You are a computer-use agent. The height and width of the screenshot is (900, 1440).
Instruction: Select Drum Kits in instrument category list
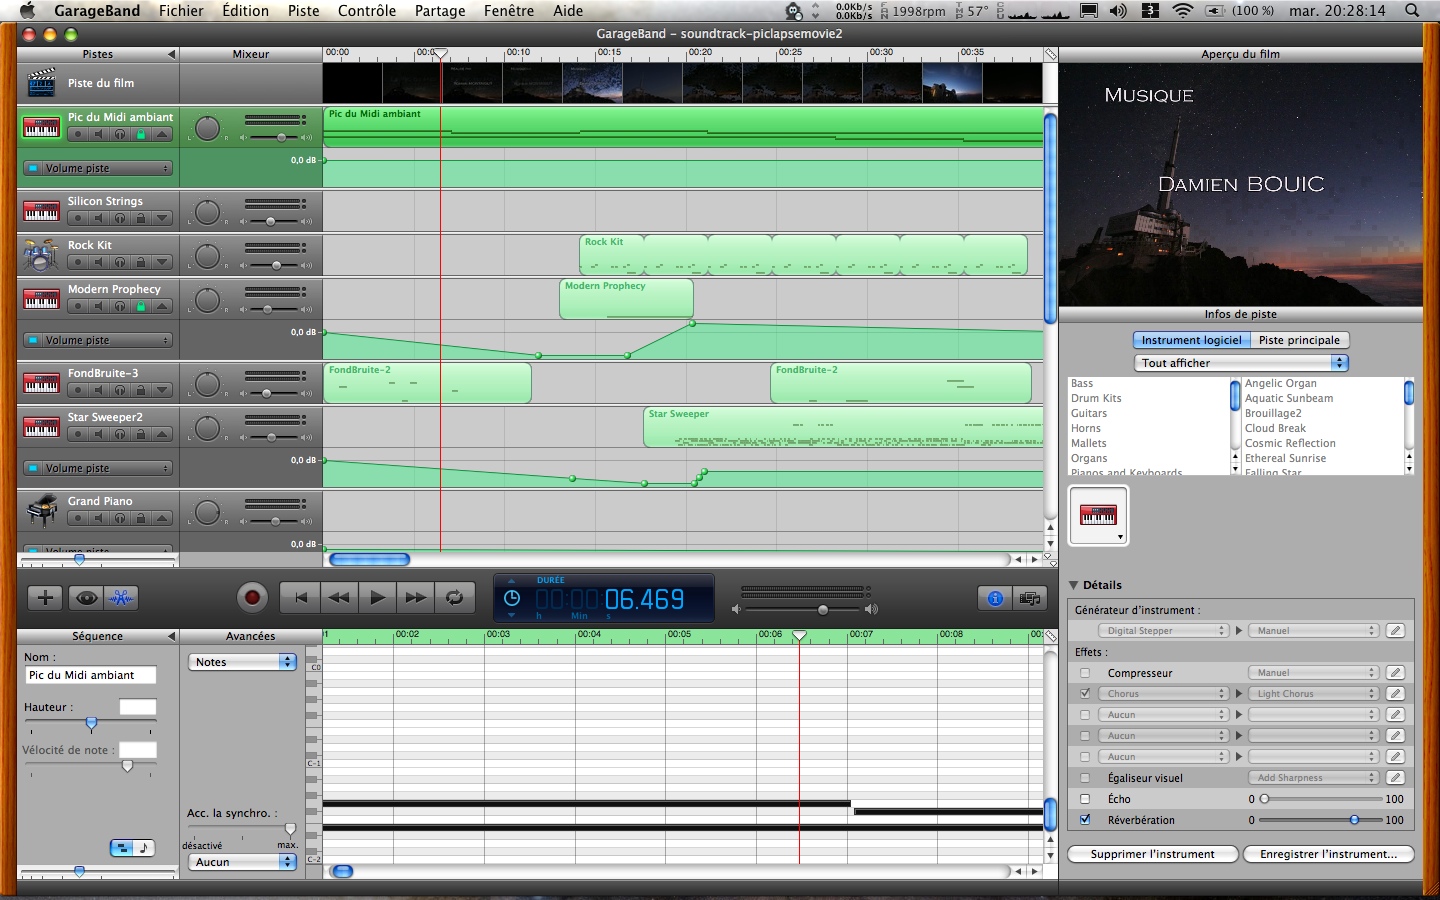(1096, 398)
